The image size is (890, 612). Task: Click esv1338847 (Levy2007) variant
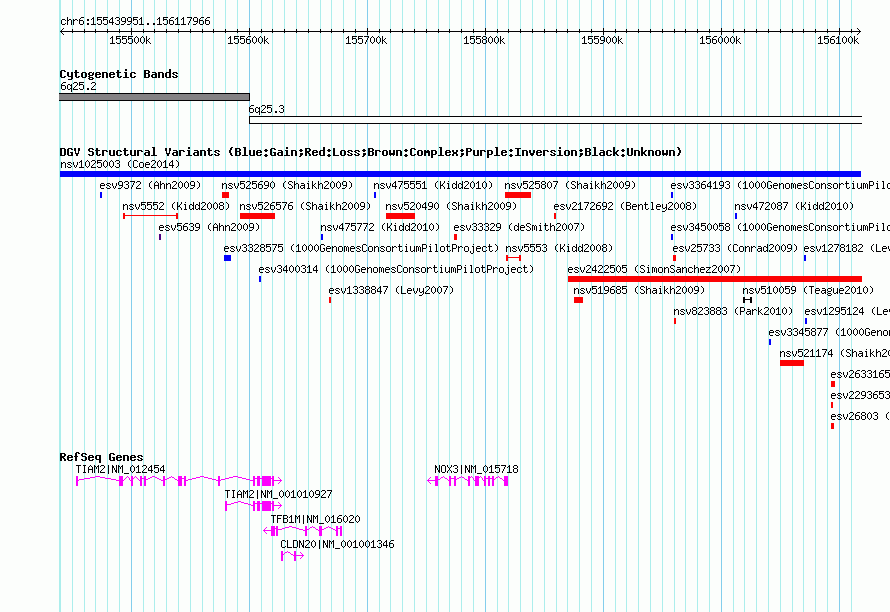(391, 290)
